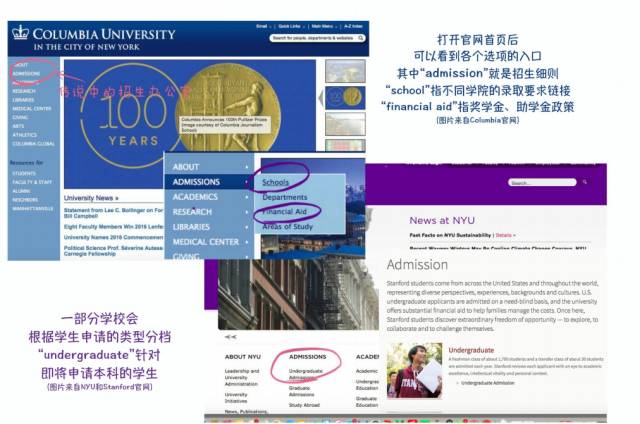Image resolution: width=640 pixels, height=424 pixels.
Task: Select COLUMBIA GLOBAL in left sidebar
Action: tap(33, 144)
